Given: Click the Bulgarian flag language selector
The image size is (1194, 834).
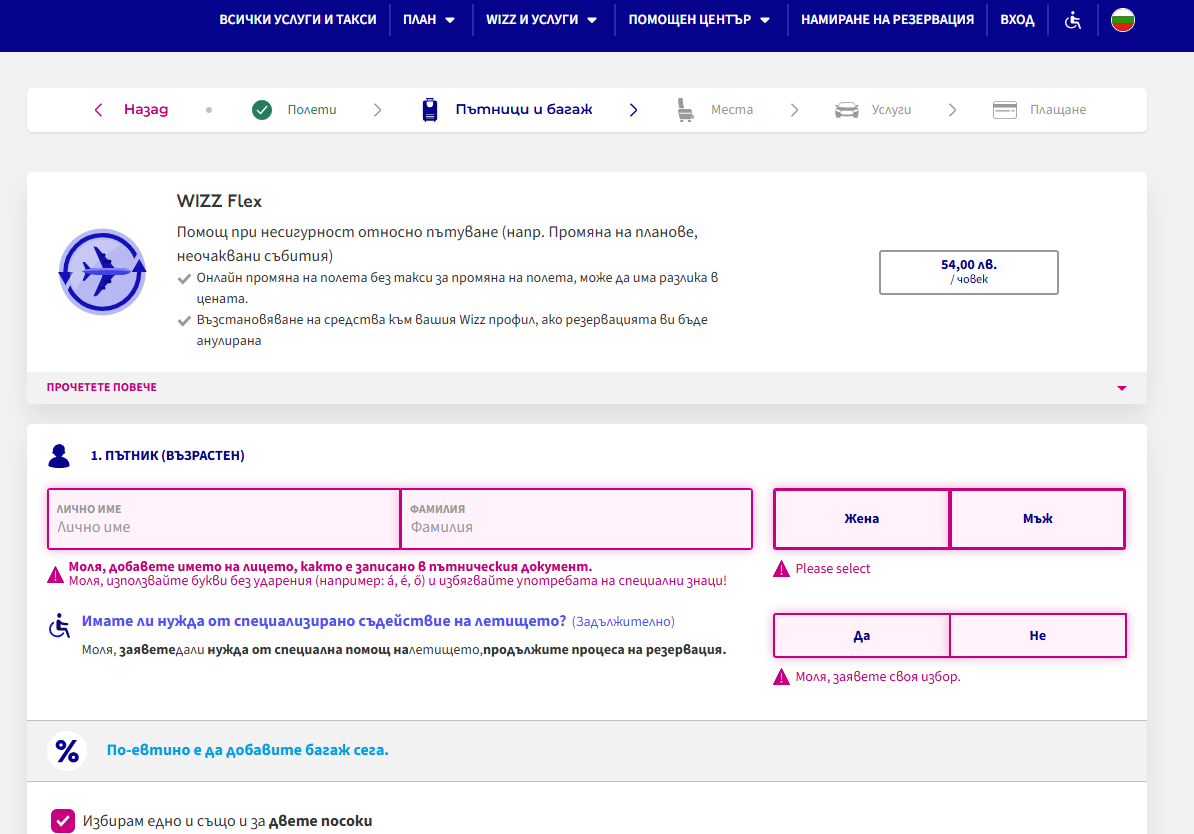Looking at the screenshot, I should click(1122, 20).
